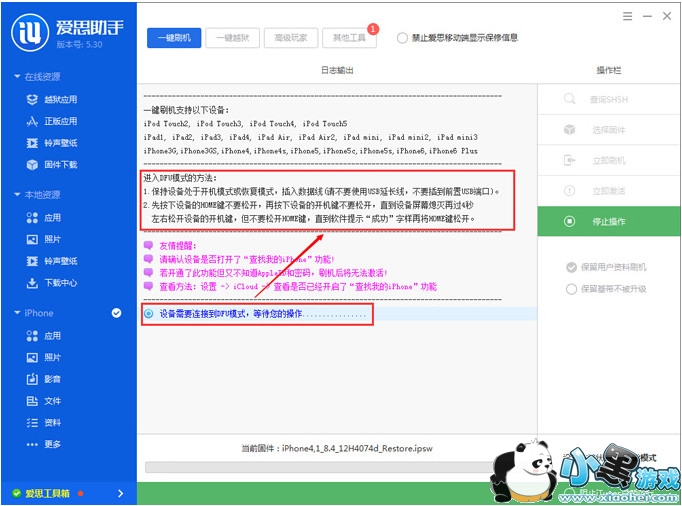Click the 查询SHSH magnifier icon
This screenshot has height=506, width=682.
click(569, 99)
